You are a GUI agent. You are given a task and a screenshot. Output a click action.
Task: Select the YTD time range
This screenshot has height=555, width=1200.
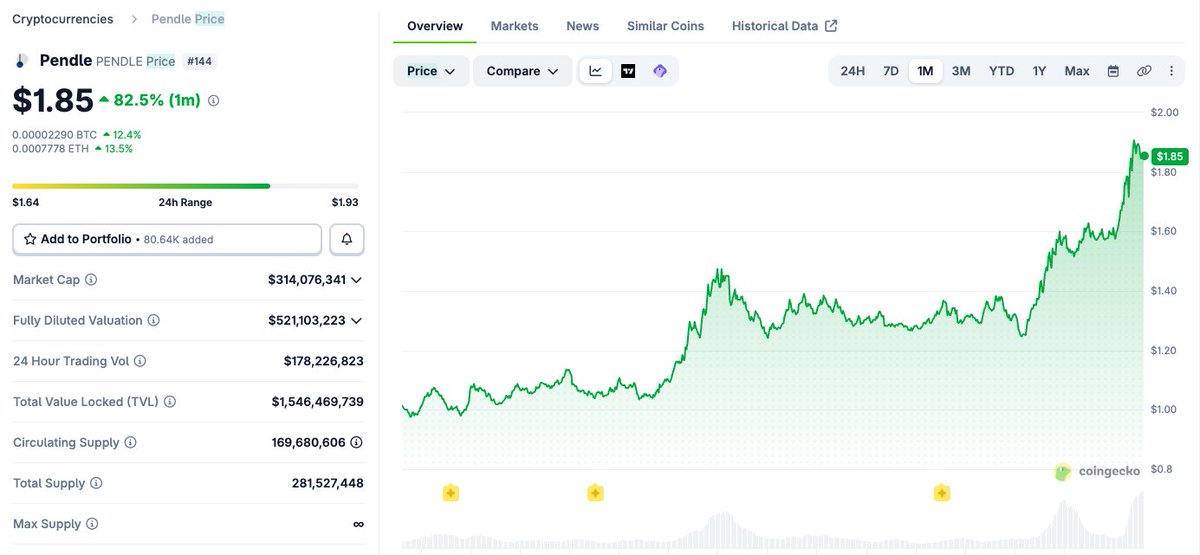[x=1001, y=71]
